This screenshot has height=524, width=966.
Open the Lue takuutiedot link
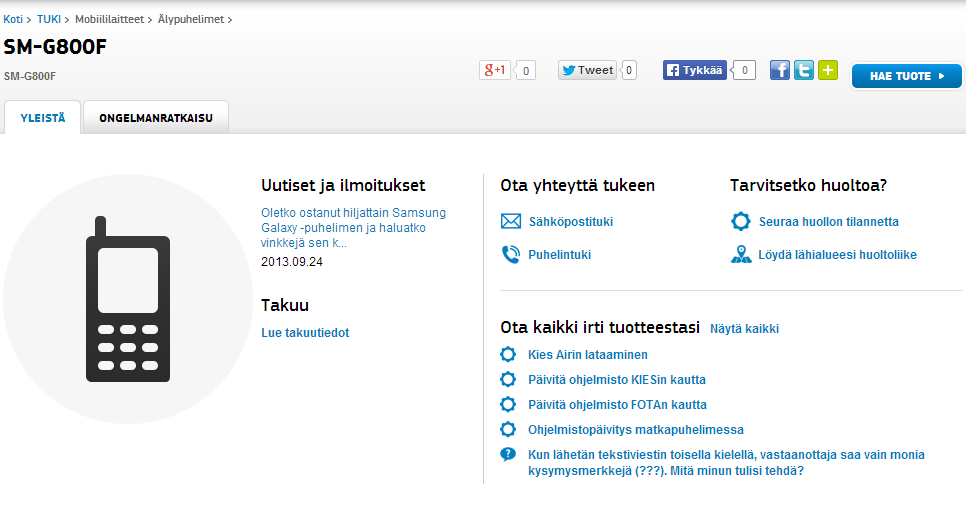305,333
